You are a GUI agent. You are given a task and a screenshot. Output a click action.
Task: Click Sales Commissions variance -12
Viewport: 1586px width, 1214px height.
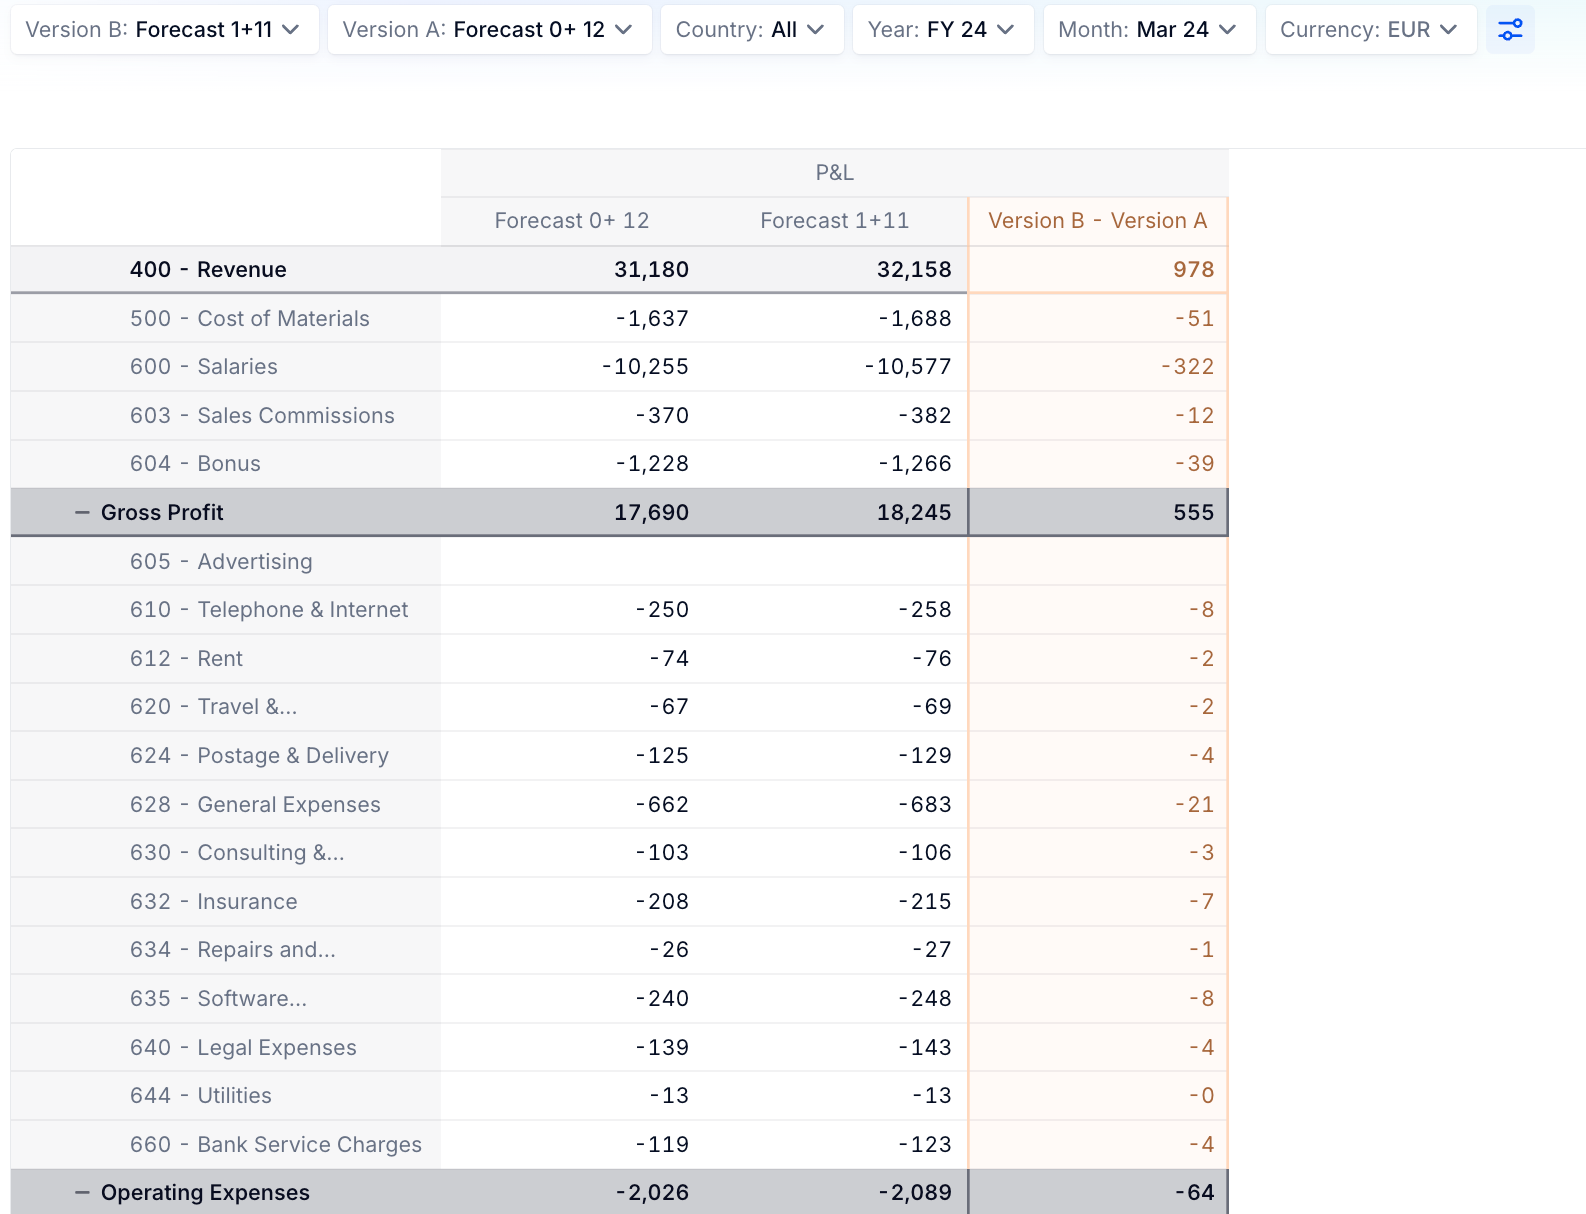coord(1195,416)
